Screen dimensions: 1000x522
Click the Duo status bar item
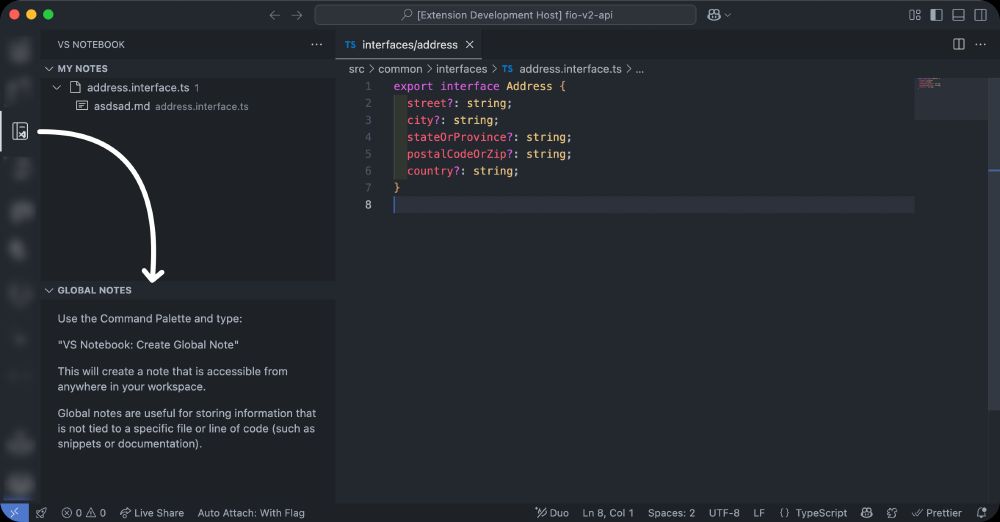(x=552, y=512)
